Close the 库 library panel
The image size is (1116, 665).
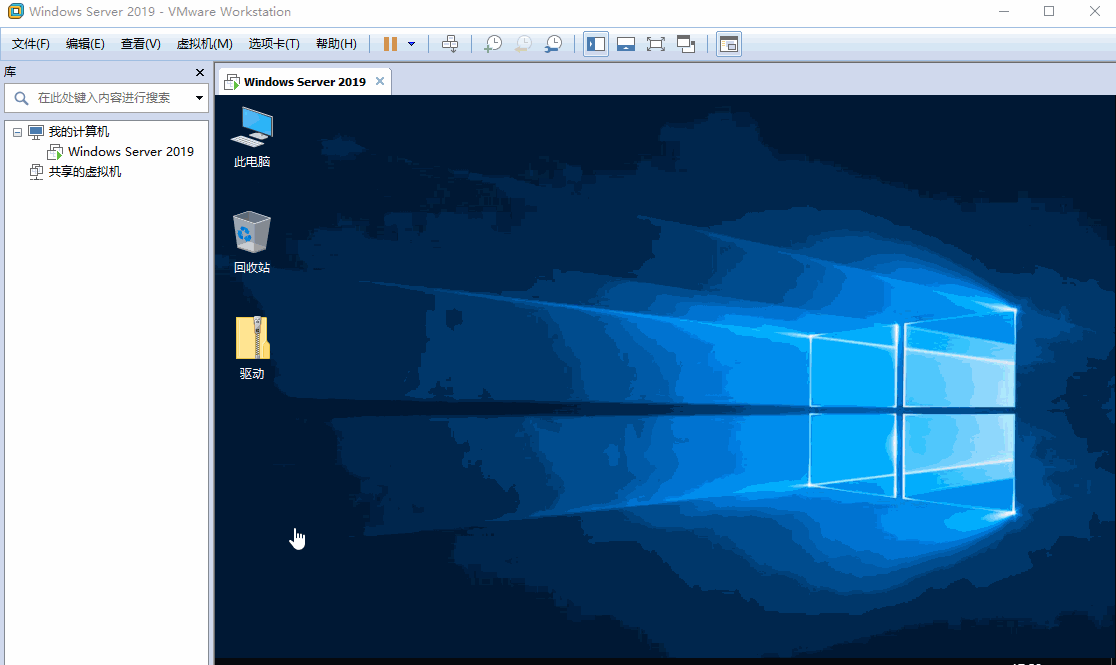[200, 73]
